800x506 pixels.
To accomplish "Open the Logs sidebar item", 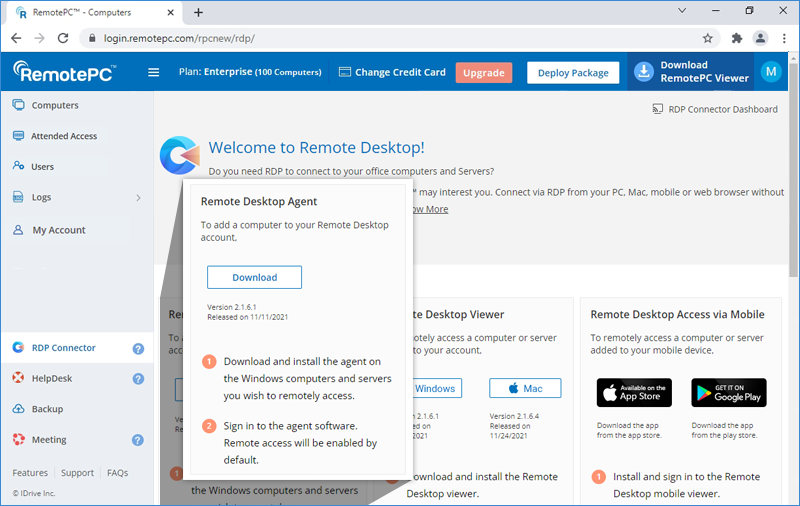I will (x=41, y=197).
